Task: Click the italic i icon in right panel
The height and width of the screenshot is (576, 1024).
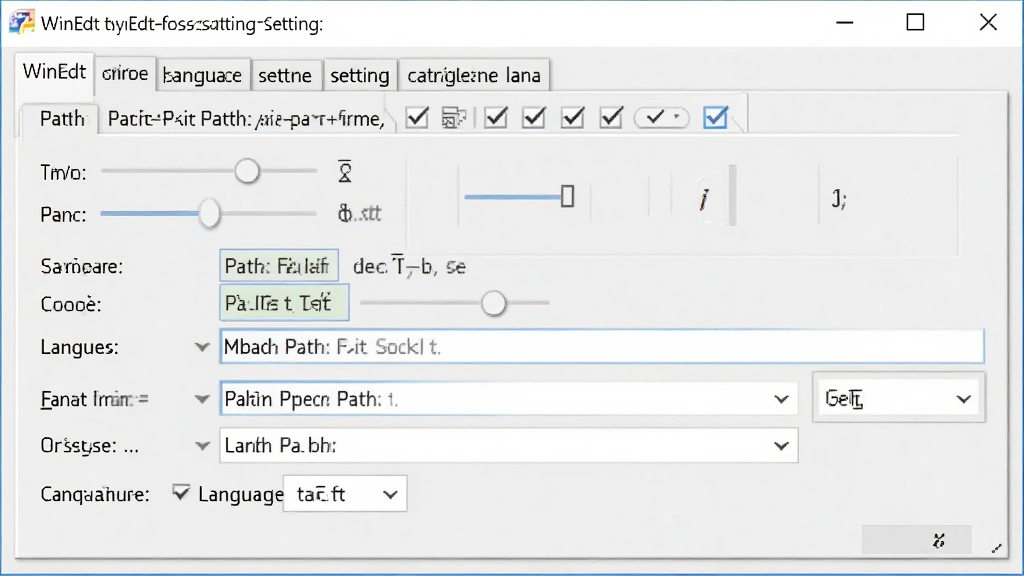Action: tap(703, 199)
